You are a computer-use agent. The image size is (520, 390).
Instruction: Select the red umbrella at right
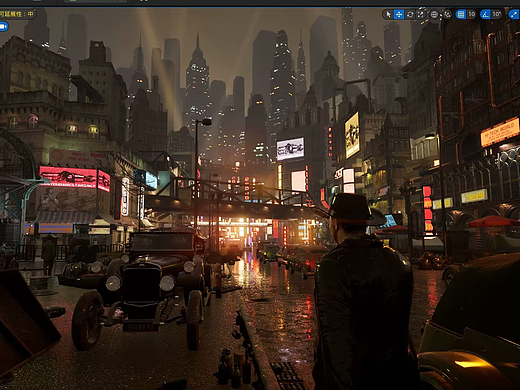click(x=493, y=221)
